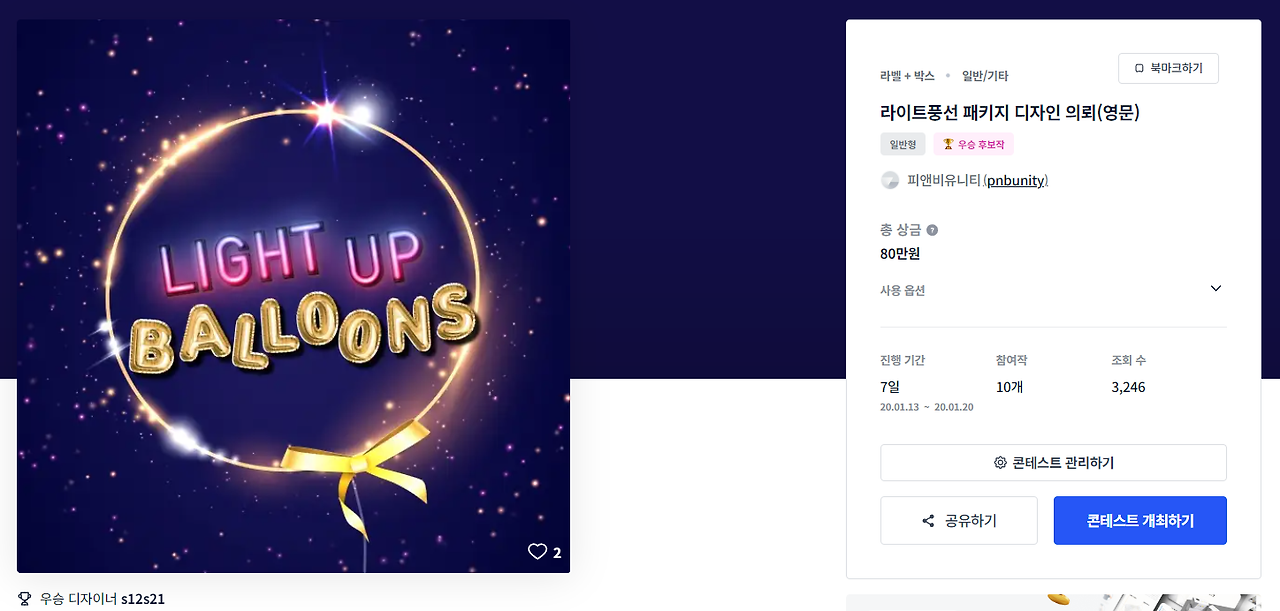Open the 사용 옵션 section label
Image resolution: width=1280 pixels, height=611 pixels.
coord(902,291)
